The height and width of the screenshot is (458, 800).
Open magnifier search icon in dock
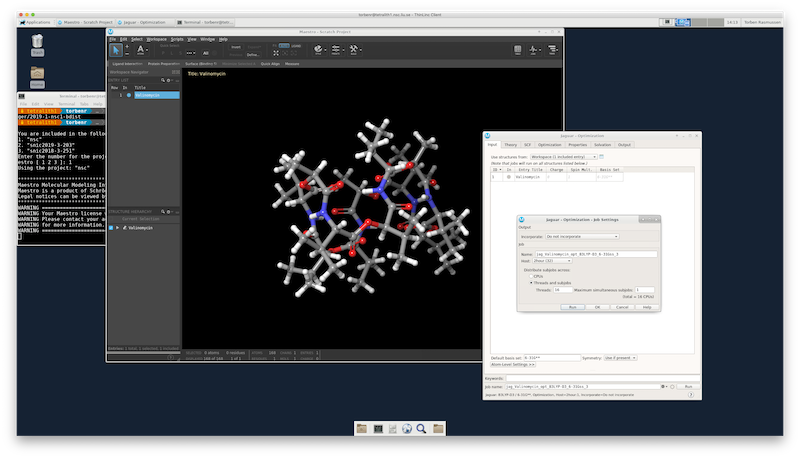[x=421, y=429]
